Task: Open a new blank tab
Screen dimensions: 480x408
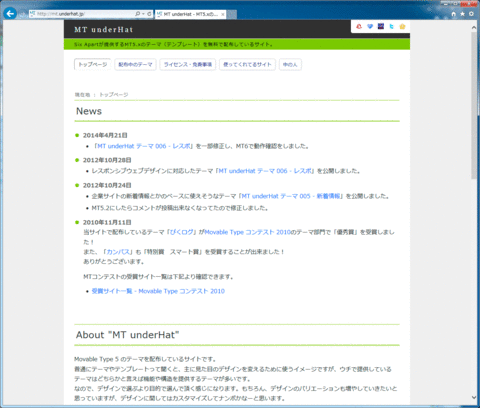Action: point(232,15)
